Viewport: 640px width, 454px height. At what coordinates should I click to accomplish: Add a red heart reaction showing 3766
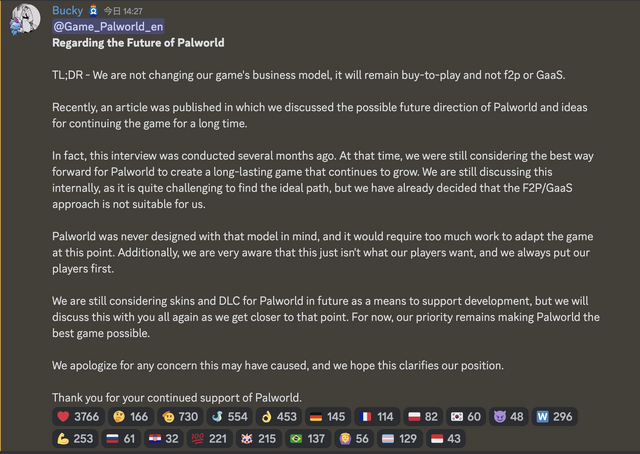78,416
